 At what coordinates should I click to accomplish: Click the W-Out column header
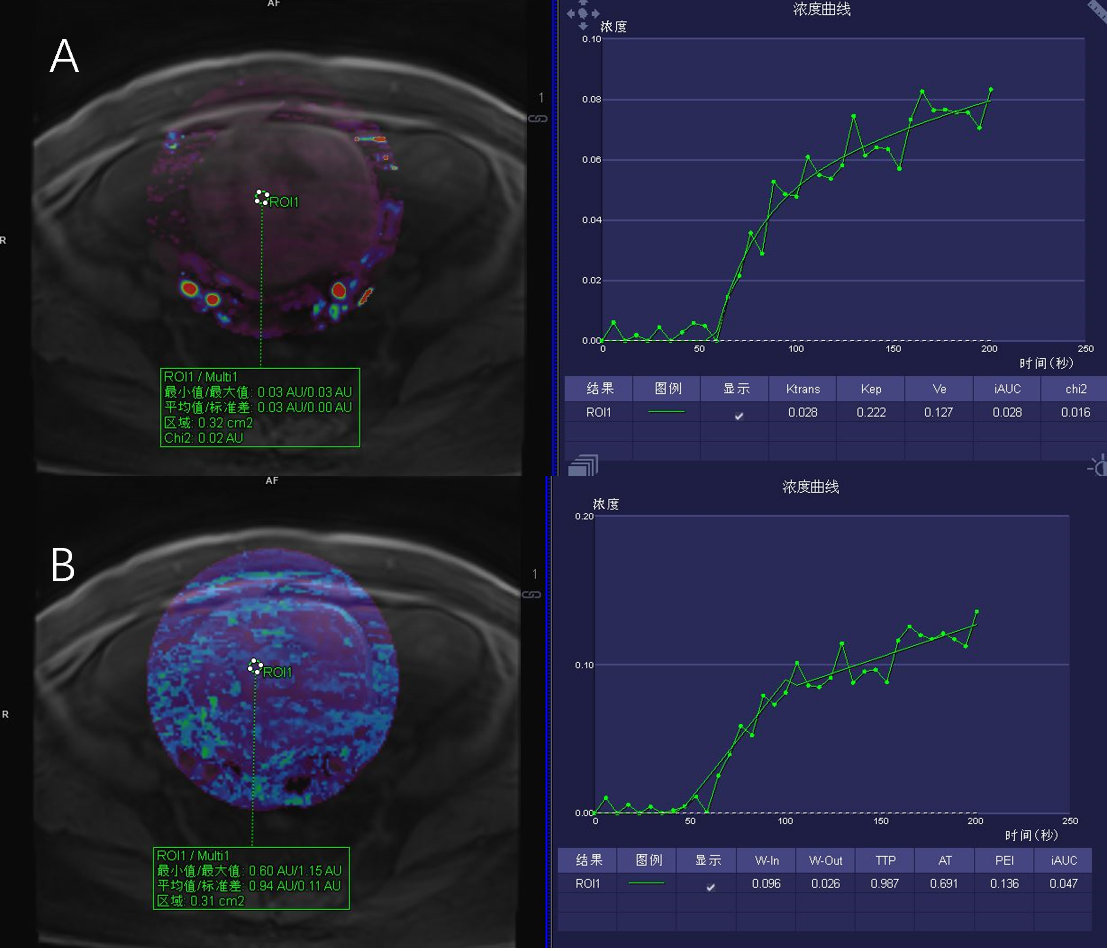[x=825, y=860]
